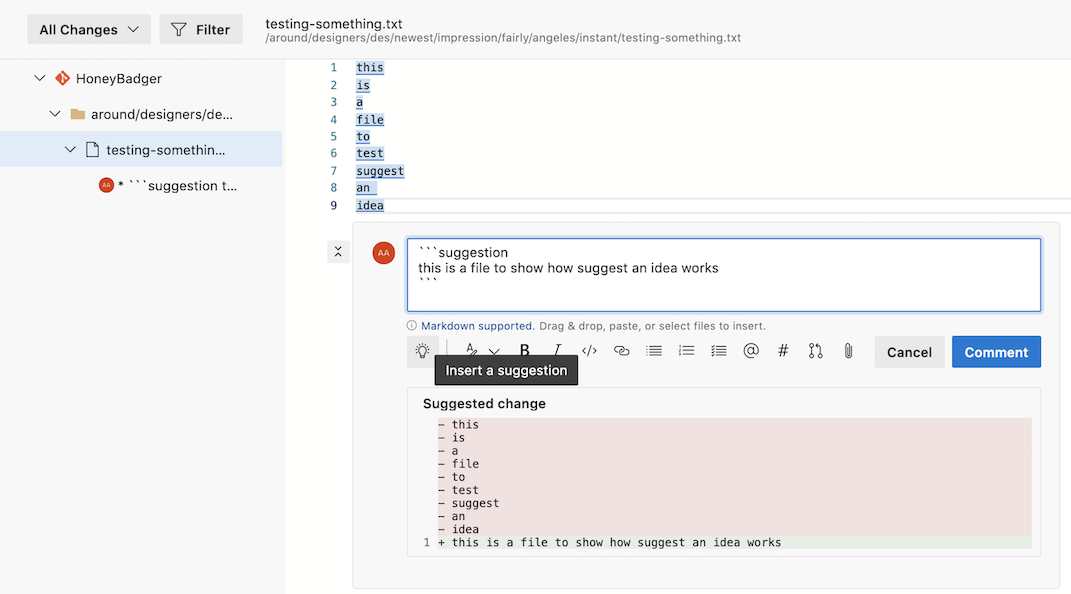Open the All Changes dropdown
Screen dimensions: 1071x594
point(89,30)
